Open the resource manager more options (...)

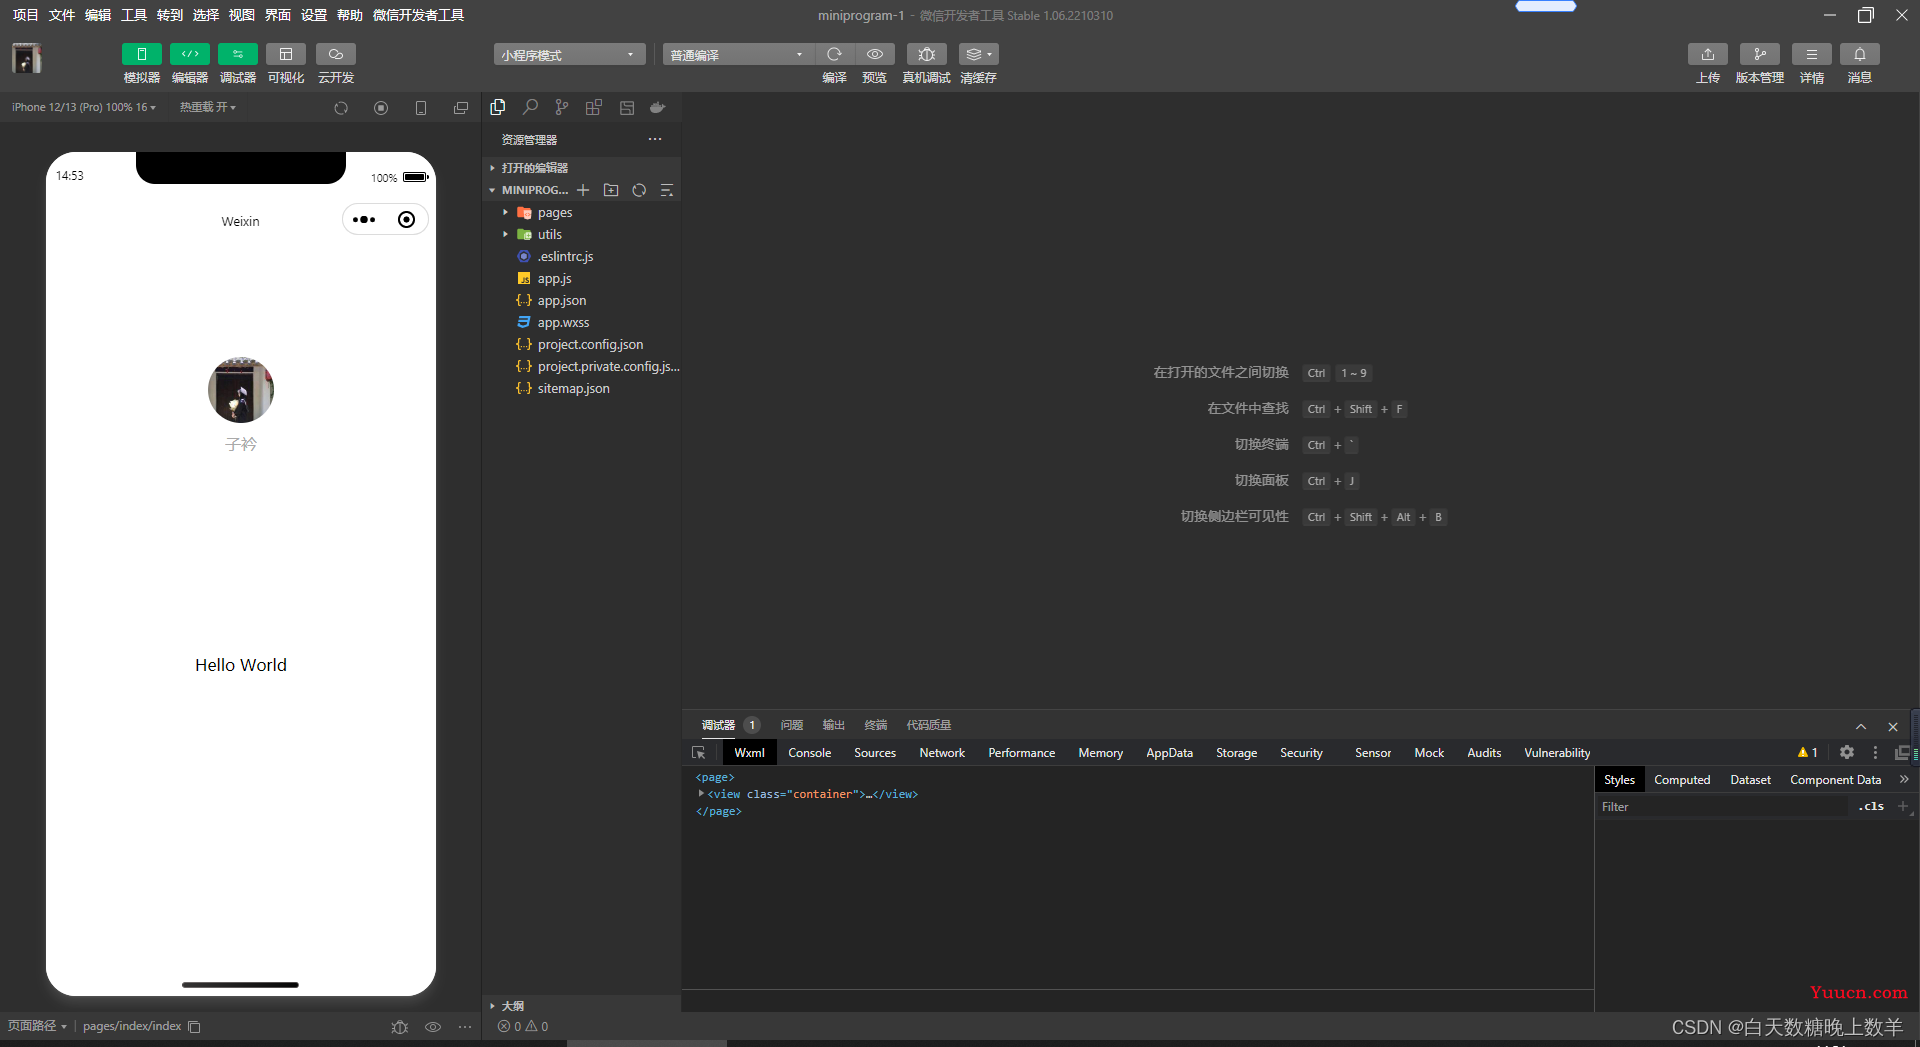pos(655,139)
